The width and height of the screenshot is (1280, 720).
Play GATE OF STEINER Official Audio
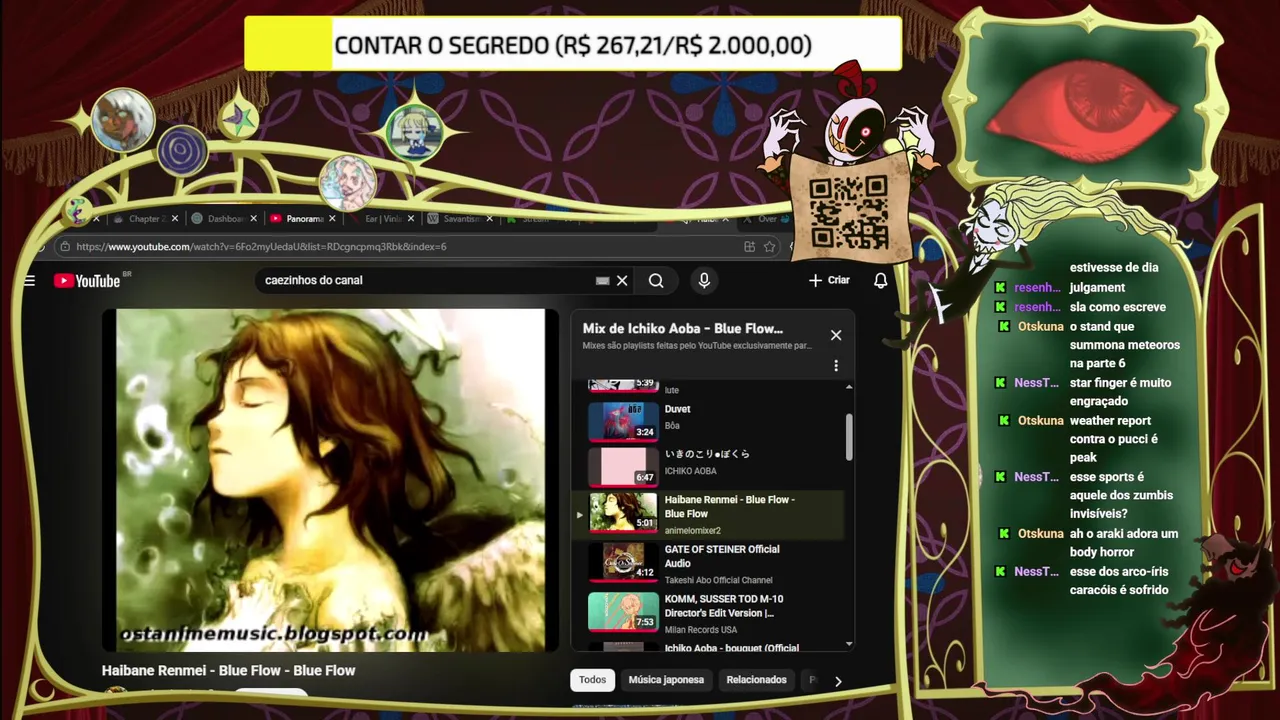[x=708, y=563]
